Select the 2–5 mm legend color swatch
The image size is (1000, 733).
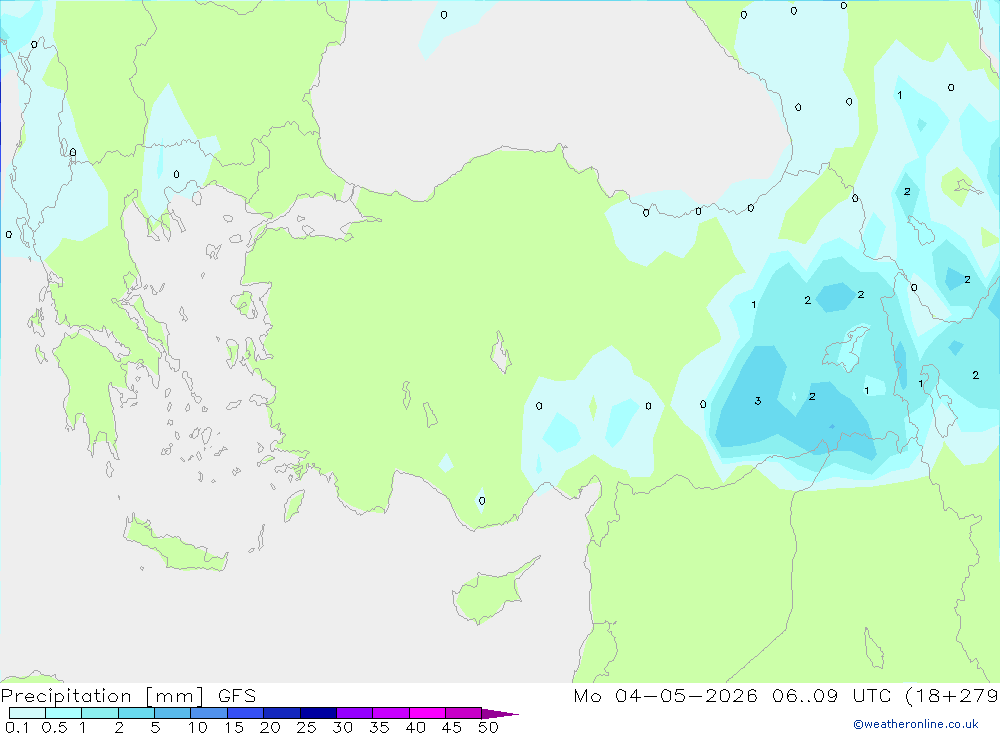(x=136, y=713)
